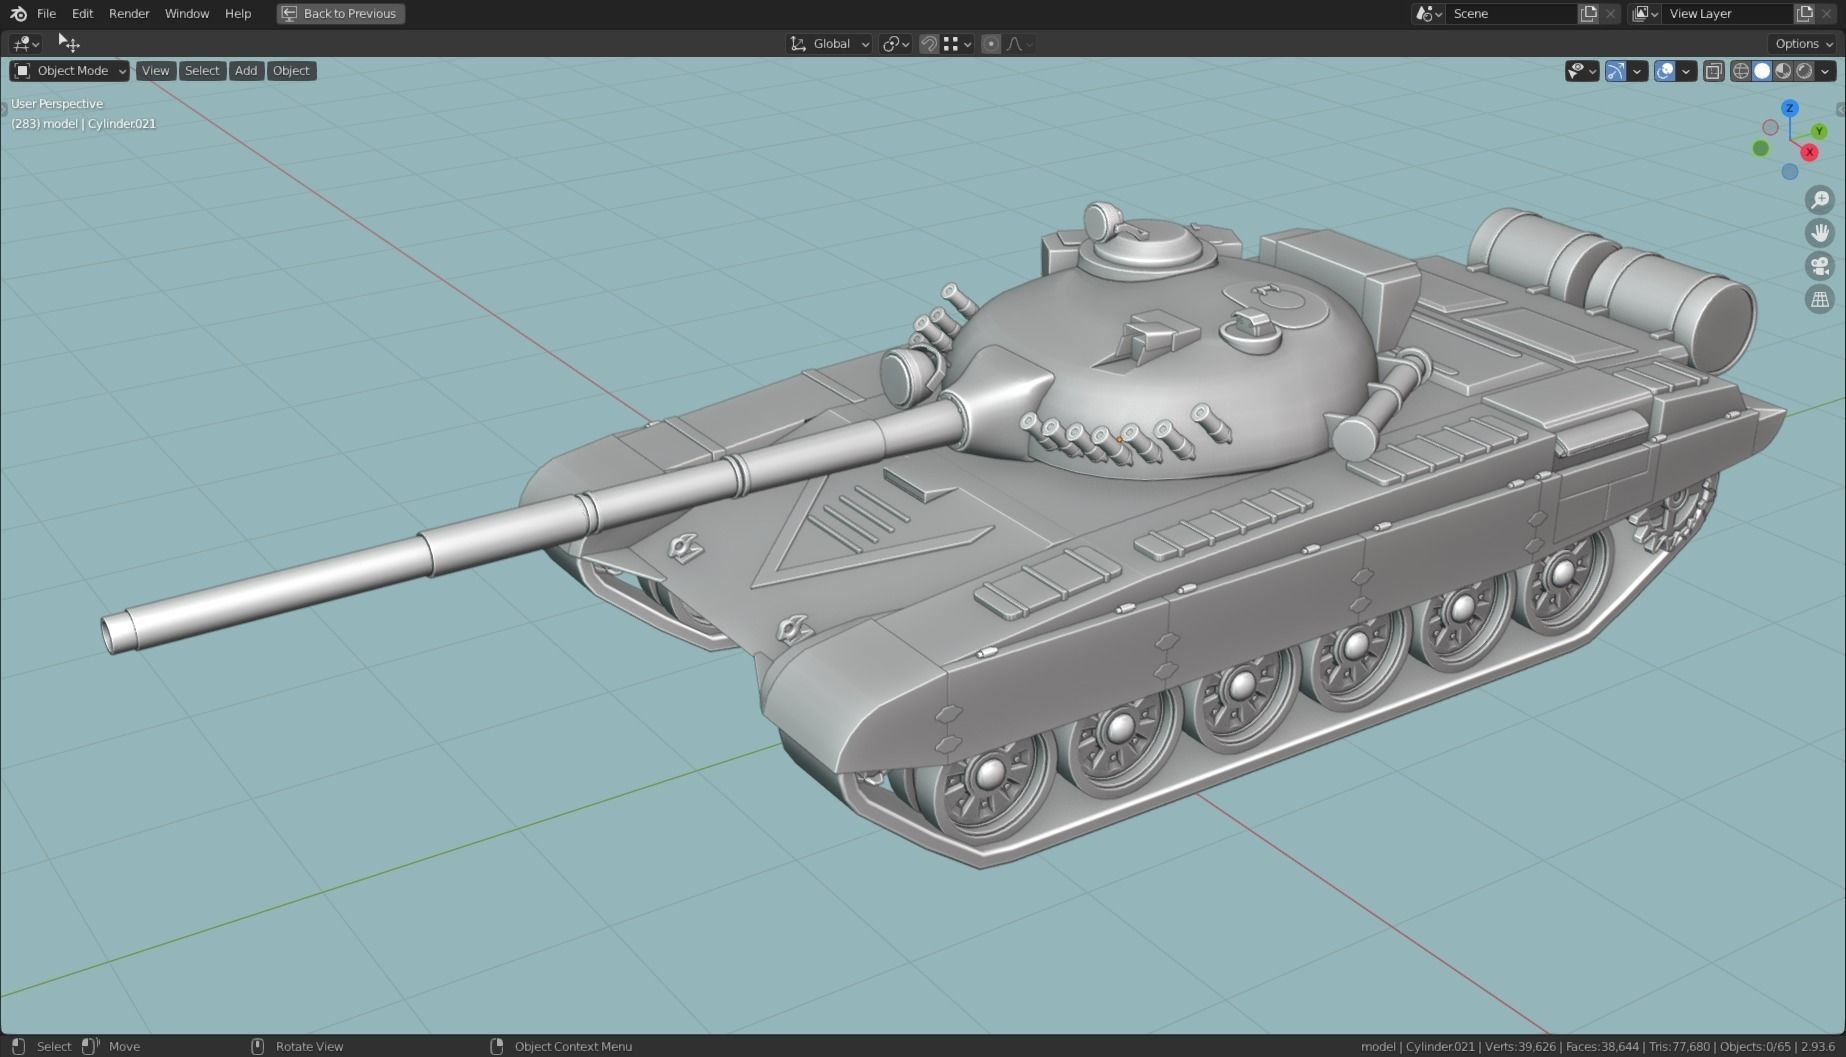Click the new scene icon
1846x1057 pixels.
point(1588,14)
